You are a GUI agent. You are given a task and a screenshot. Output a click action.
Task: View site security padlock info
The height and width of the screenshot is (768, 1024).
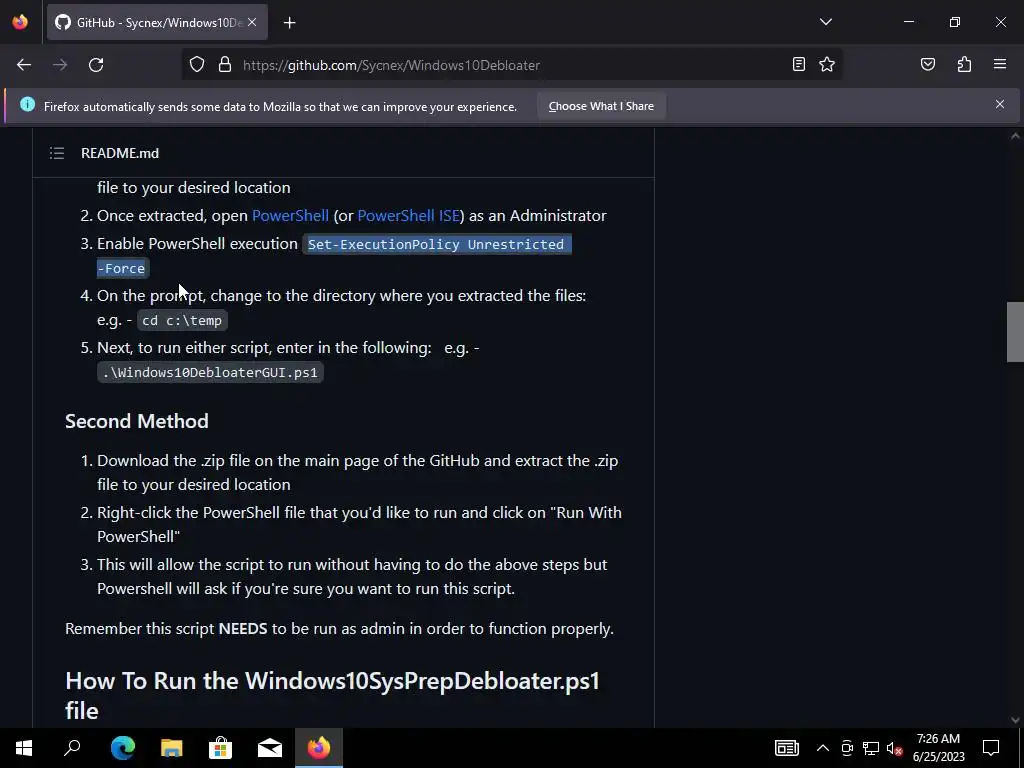225,65
